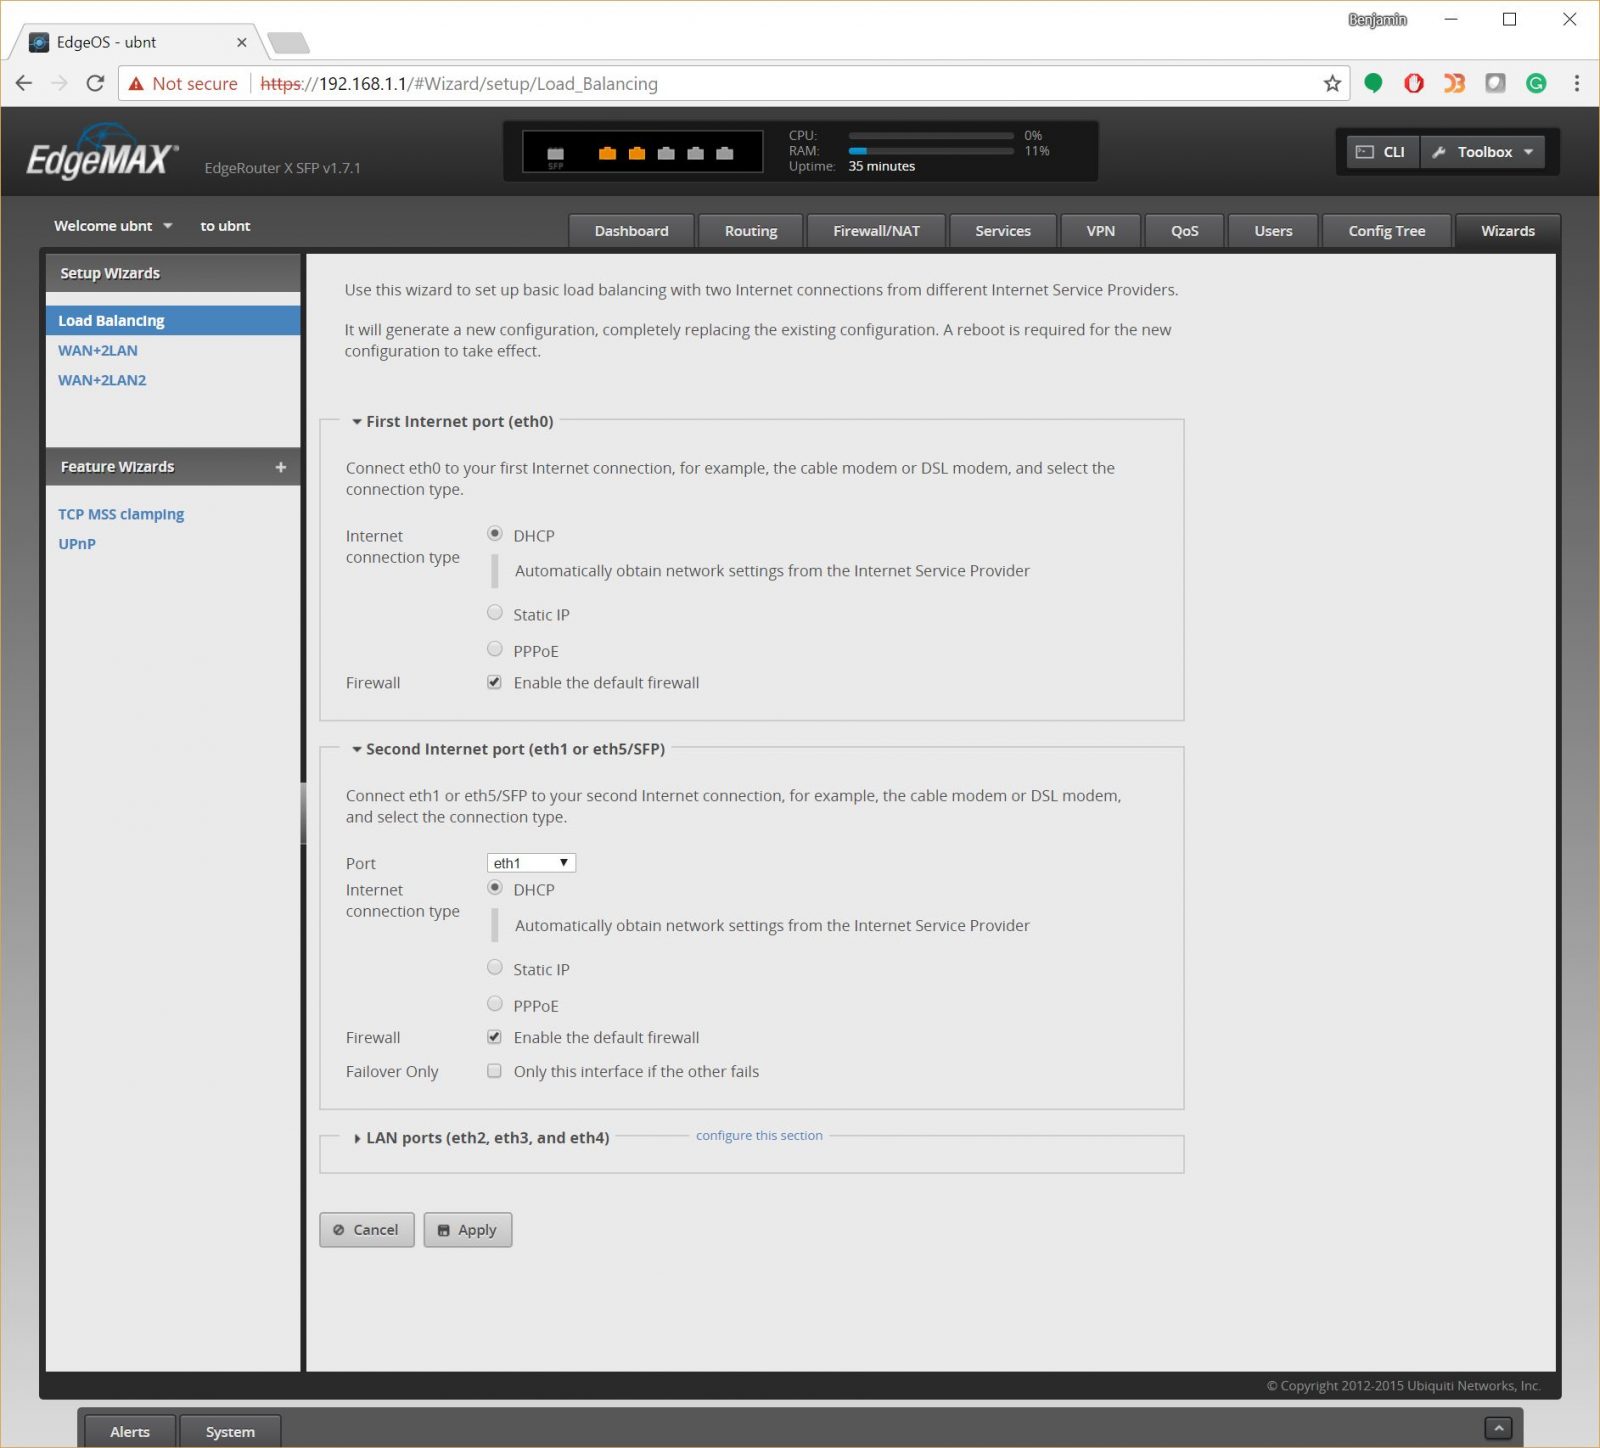Reload the page with the refresh icon
The image size is (1600, 1448).
pos(94,84)
